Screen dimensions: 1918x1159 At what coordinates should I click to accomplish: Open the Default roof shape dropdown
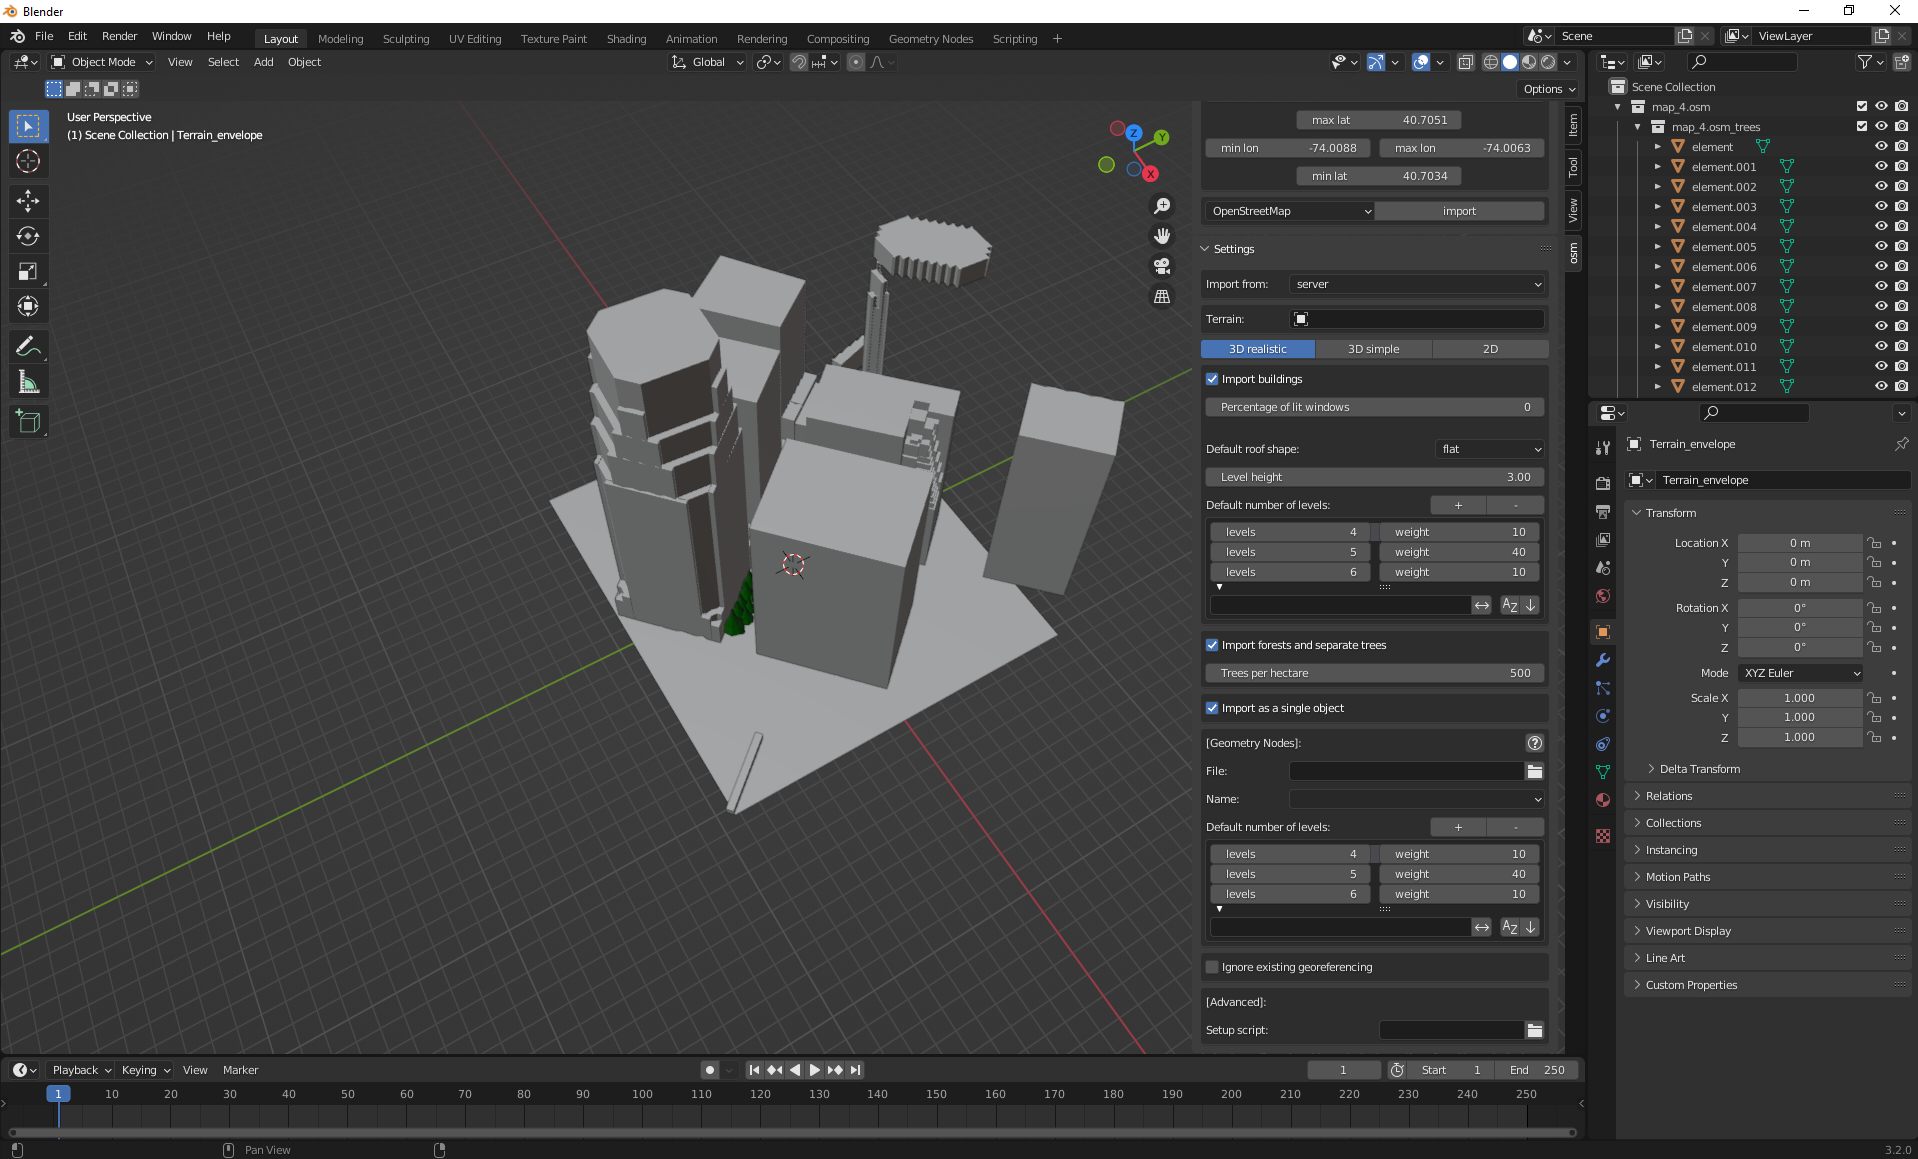tap(1489, 449)
